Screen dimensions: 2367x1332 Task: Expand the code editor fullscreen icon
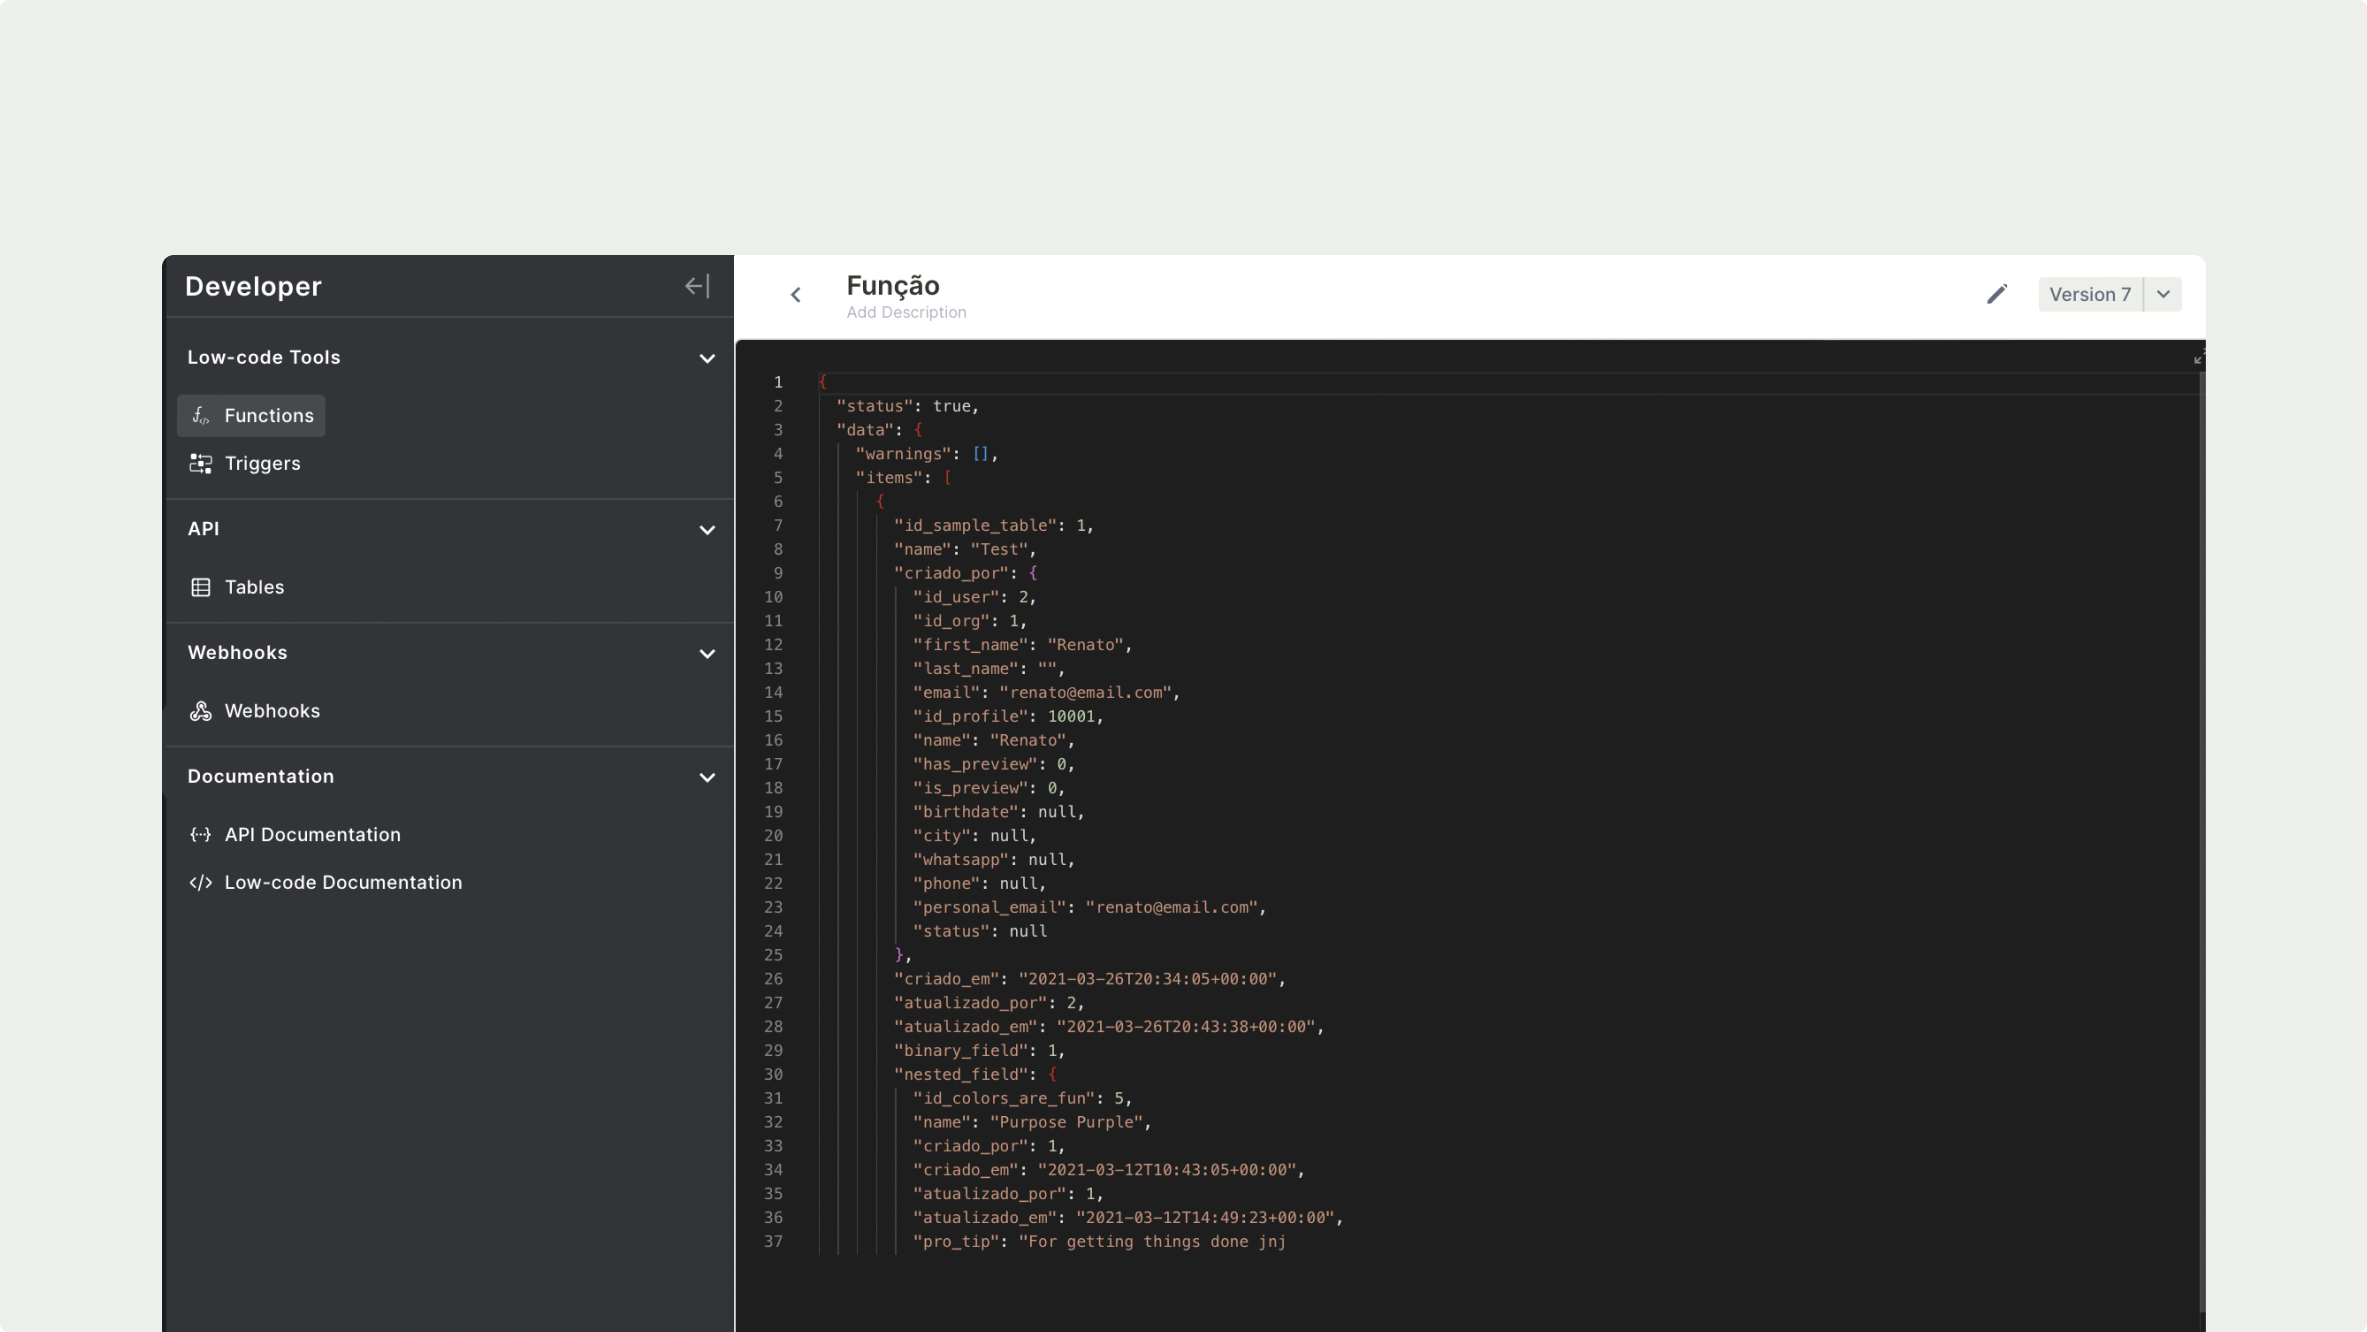pos(2198,357)
